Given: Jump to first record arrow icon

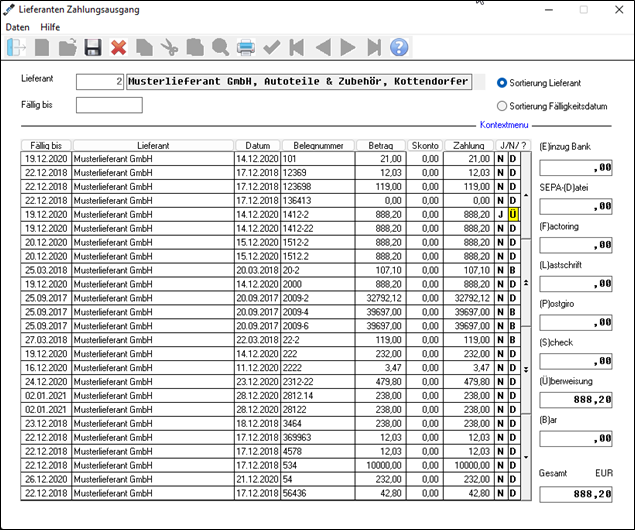Looking at the screenshot, I should coord(297,47).
